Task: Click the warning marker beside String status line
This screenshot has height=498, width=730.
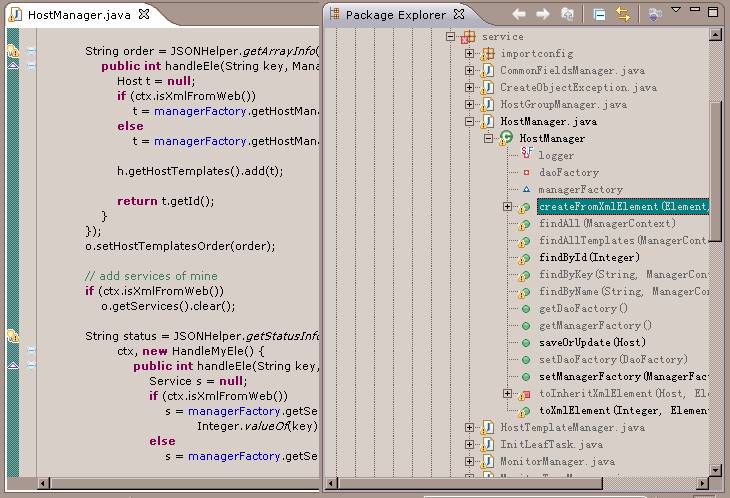Action: tap(13, 335)
